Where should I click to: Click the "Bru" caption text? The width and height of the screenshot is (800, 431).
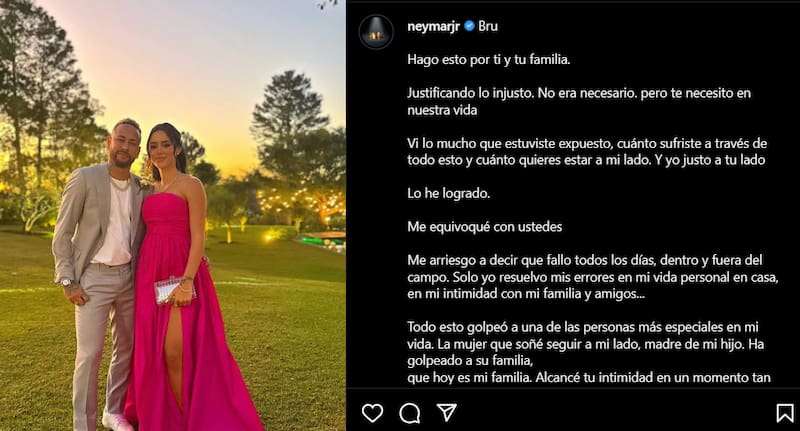[x=488, y=26]
